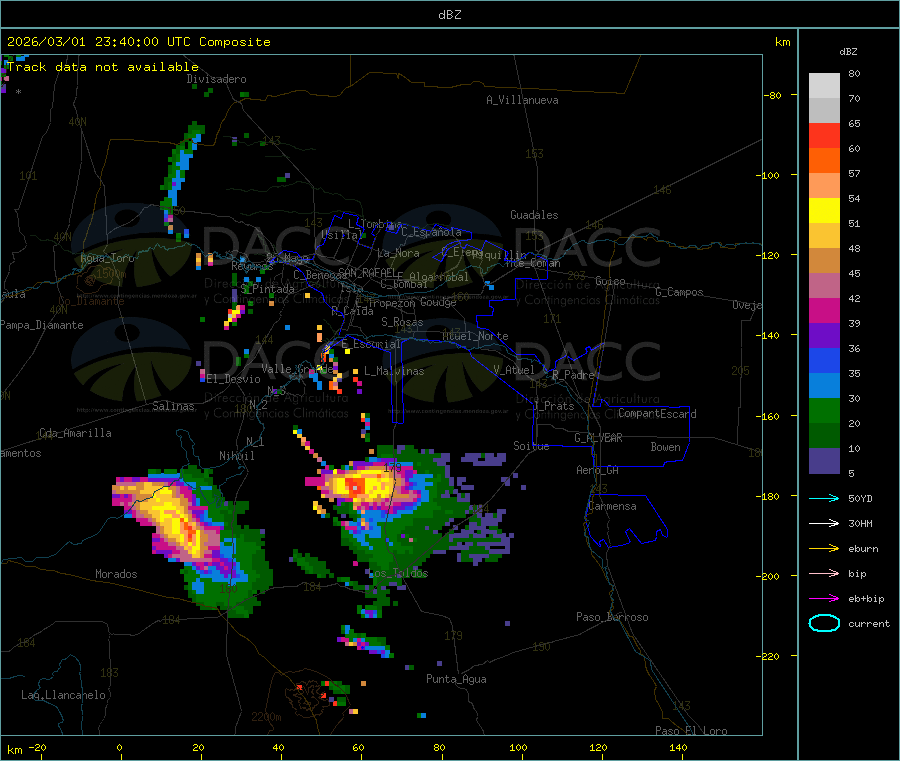The width and height of the screenshot is (900, 761).
Task: Click the white 30HM arrow icon
Action: pyautogui.click(x=824, y=523)
